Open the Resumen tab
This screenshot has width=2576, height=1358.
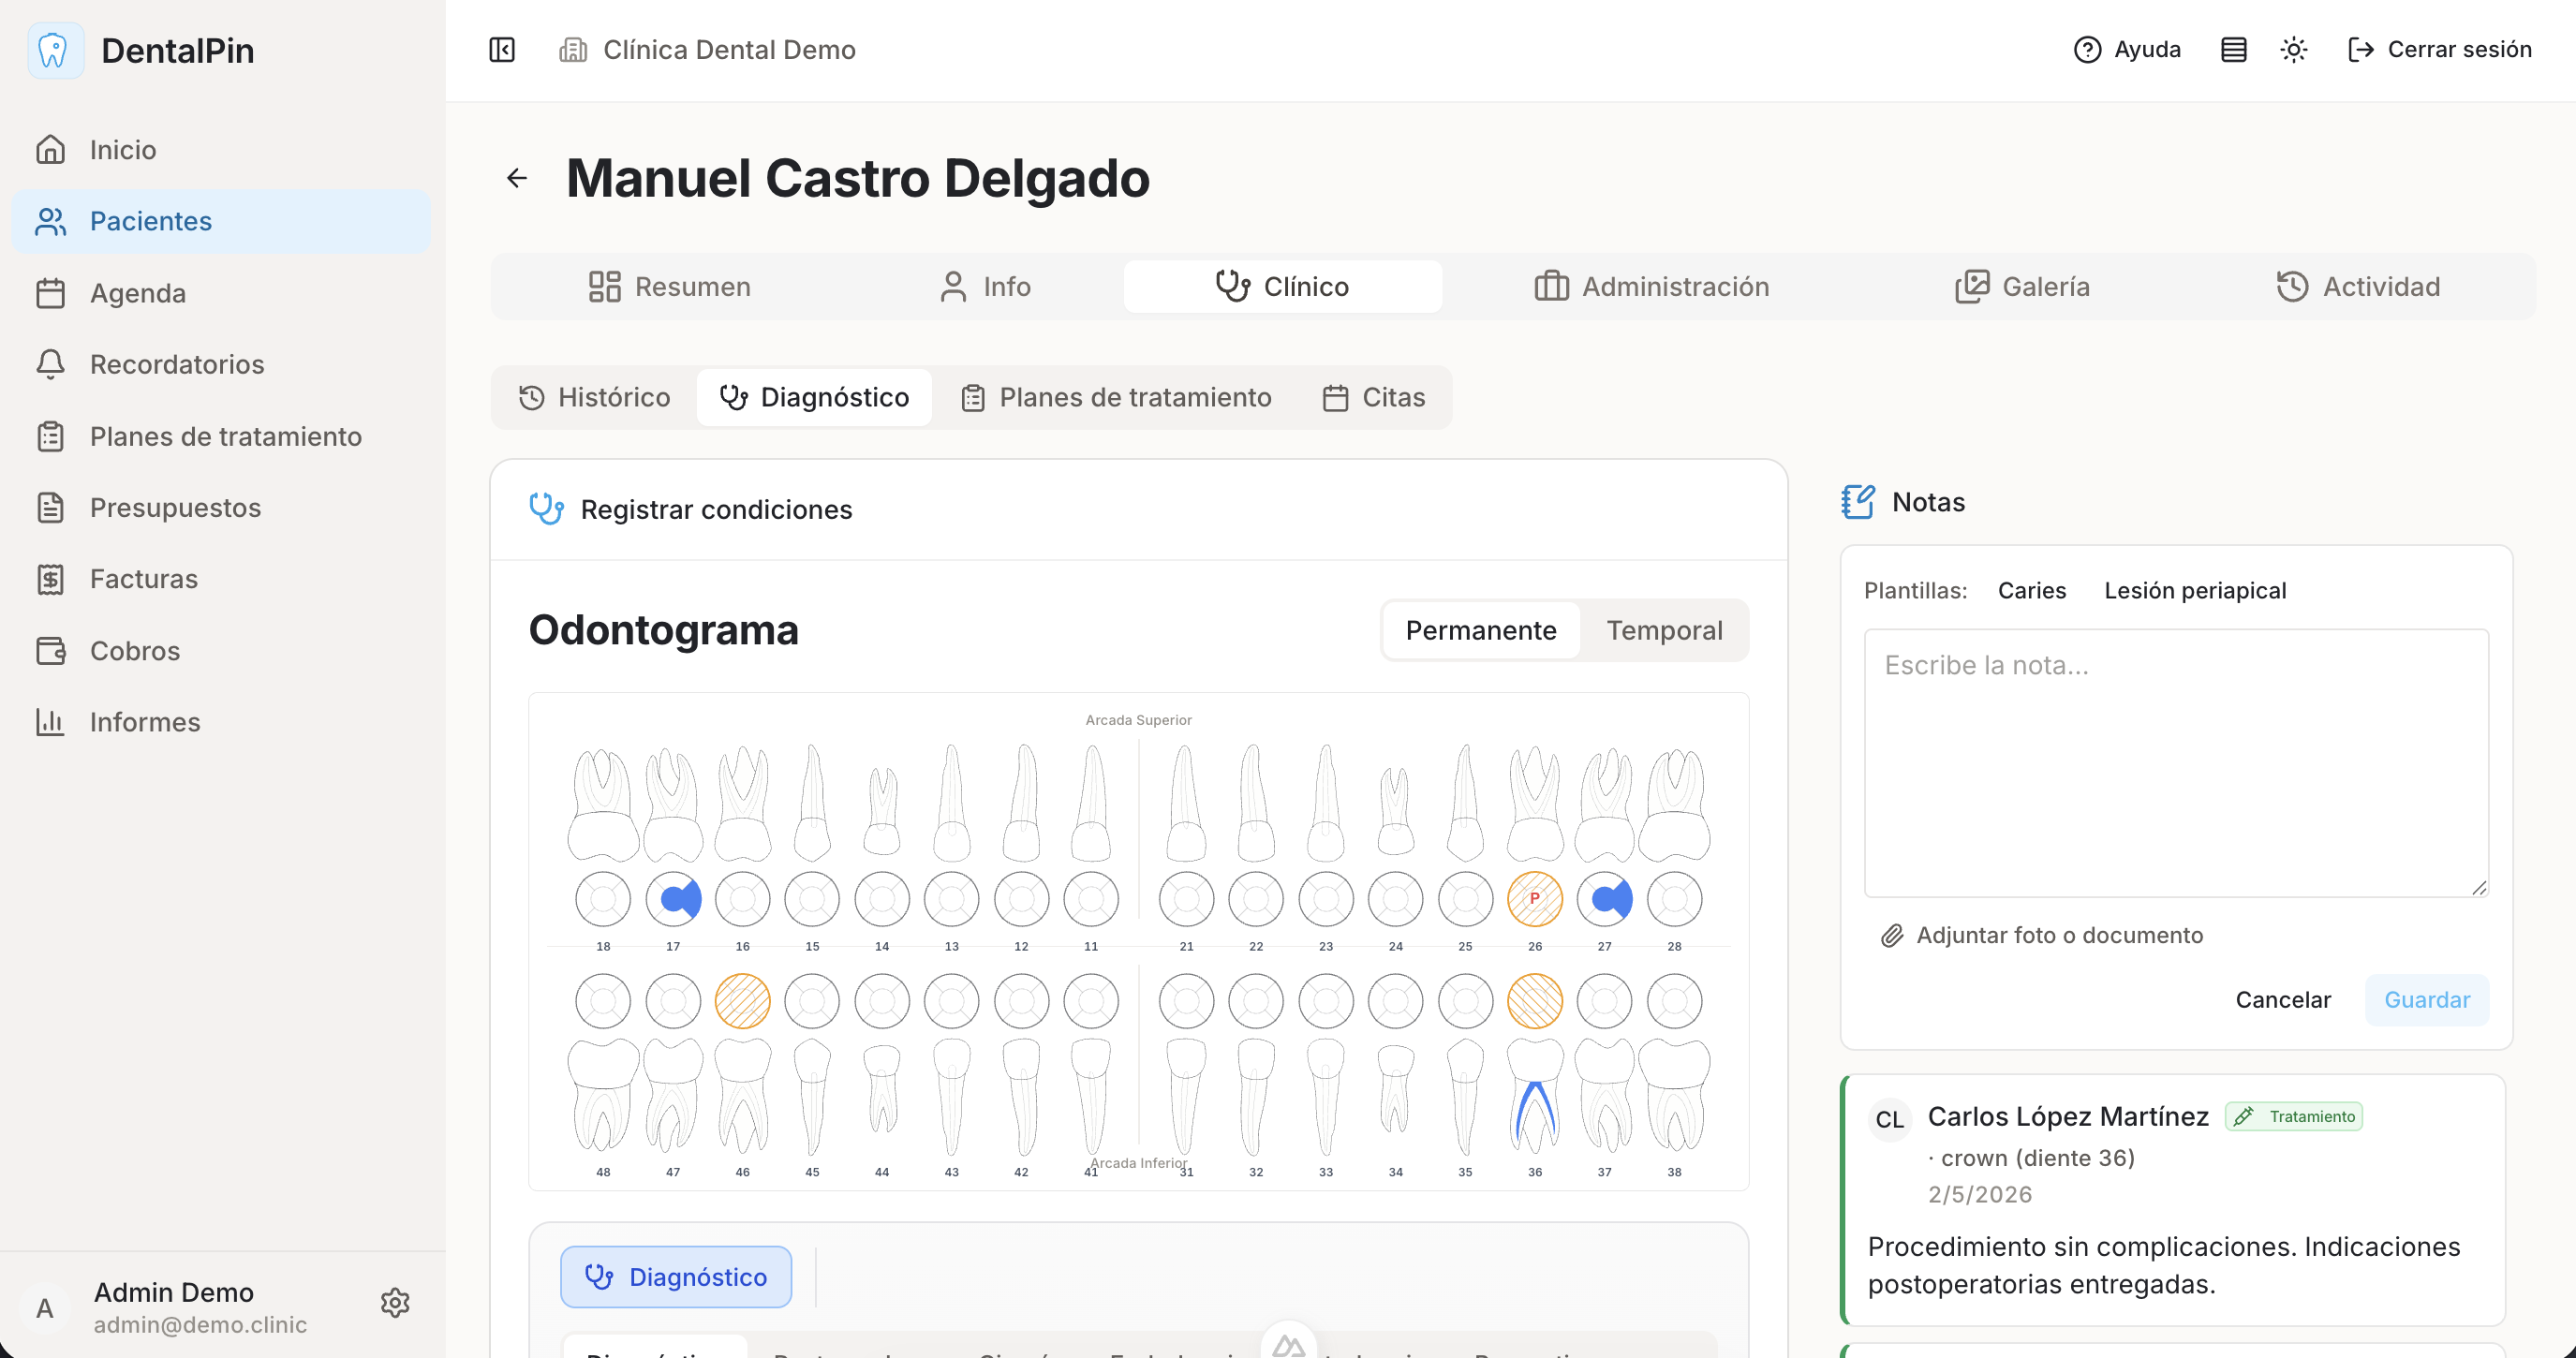(x=669, y=287)
